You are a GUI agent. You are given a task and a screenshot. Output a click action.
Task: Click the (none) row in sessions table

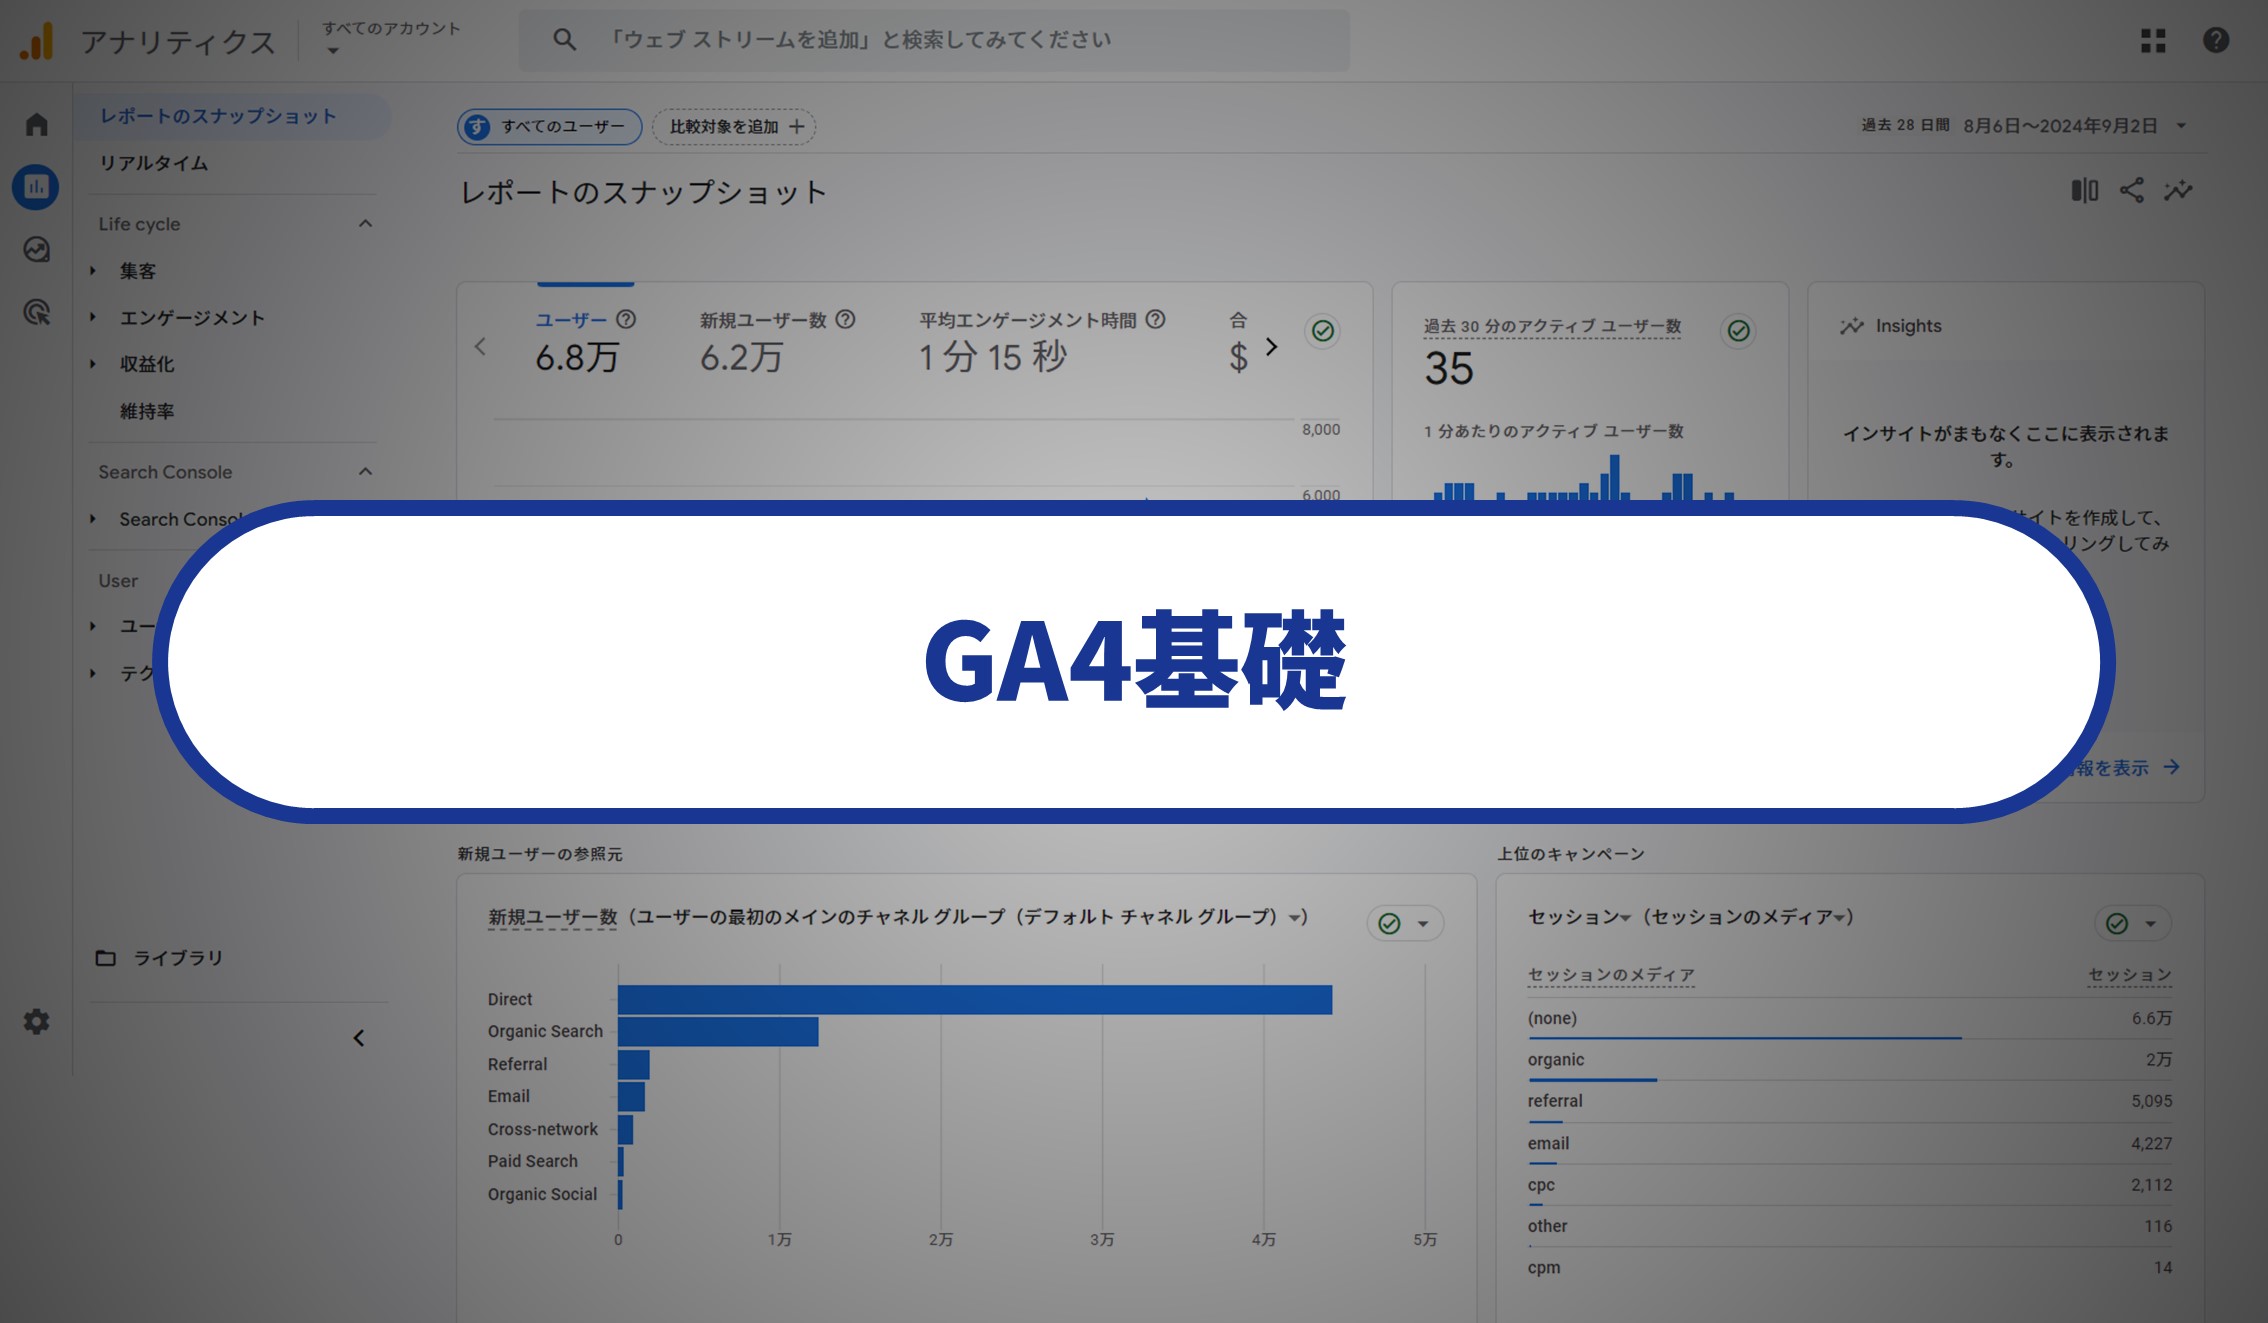coord(1850,1019)
